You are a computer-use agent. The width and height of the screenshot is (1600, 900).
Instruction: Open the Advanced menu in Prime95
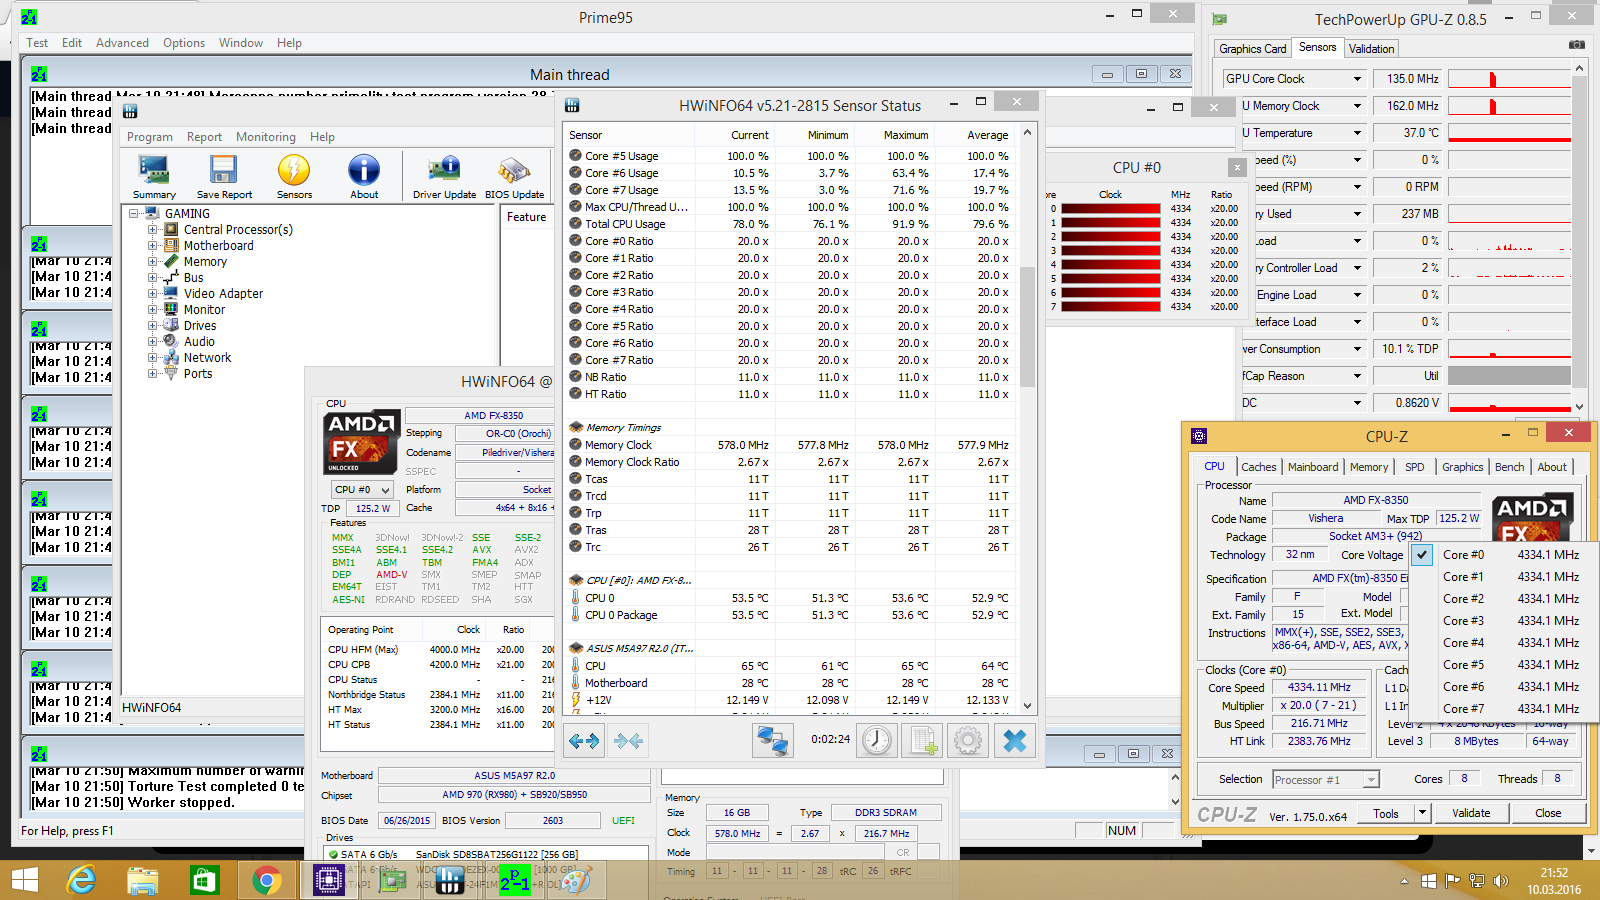click(122, 43)
